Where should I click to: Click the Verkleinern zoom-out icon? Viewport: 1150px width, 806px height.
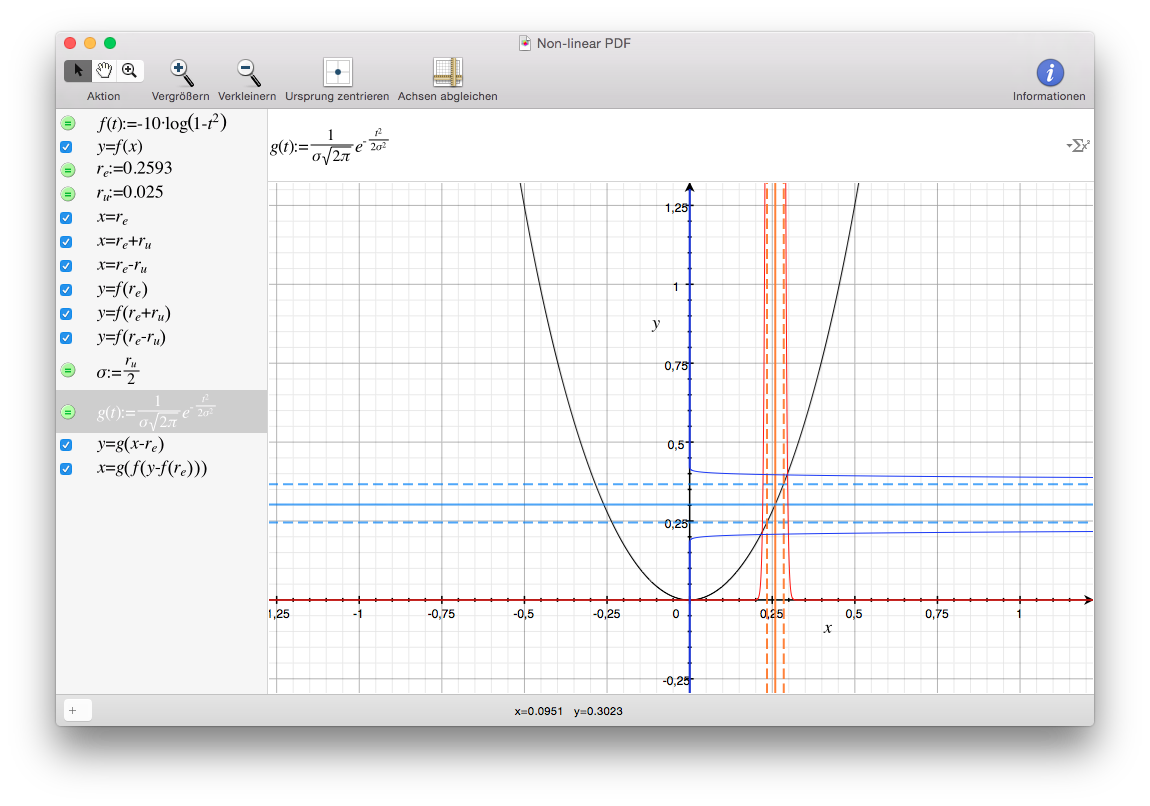[x=248, y=73]
